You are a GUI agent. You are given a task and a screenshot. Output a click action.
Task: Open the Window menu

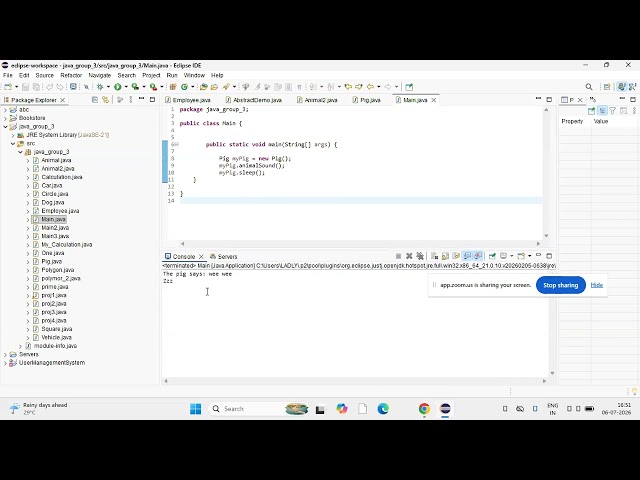194,75
